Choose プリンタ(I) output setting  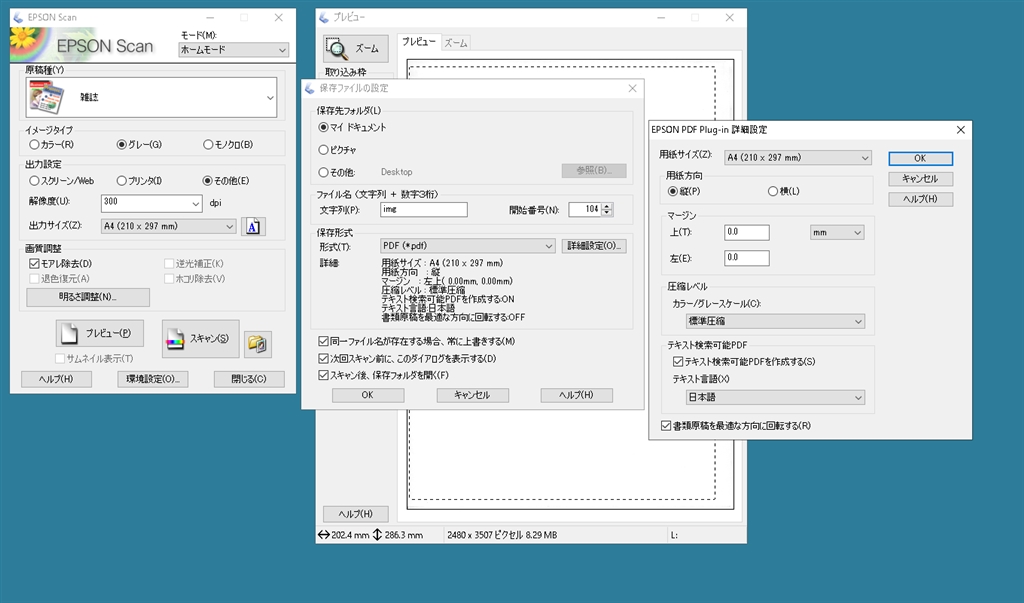coord(139,180)
